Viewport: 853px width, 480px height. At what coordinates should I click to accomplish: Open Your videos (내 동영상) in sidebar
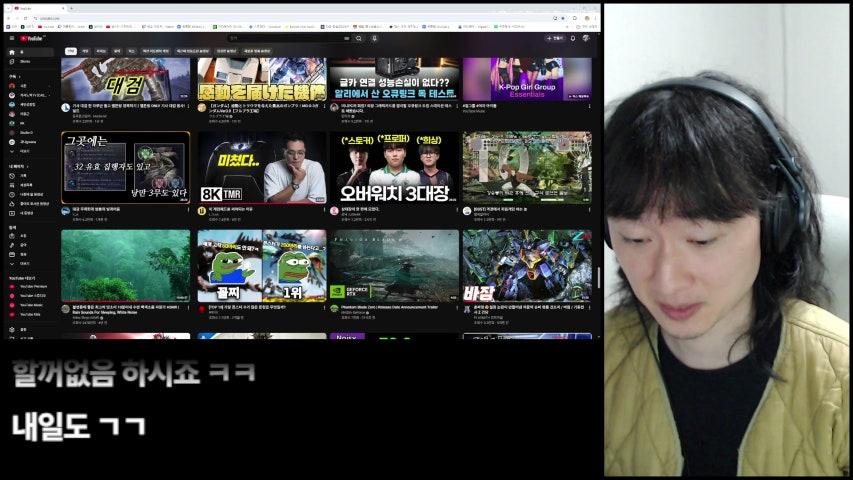(30, 213)
